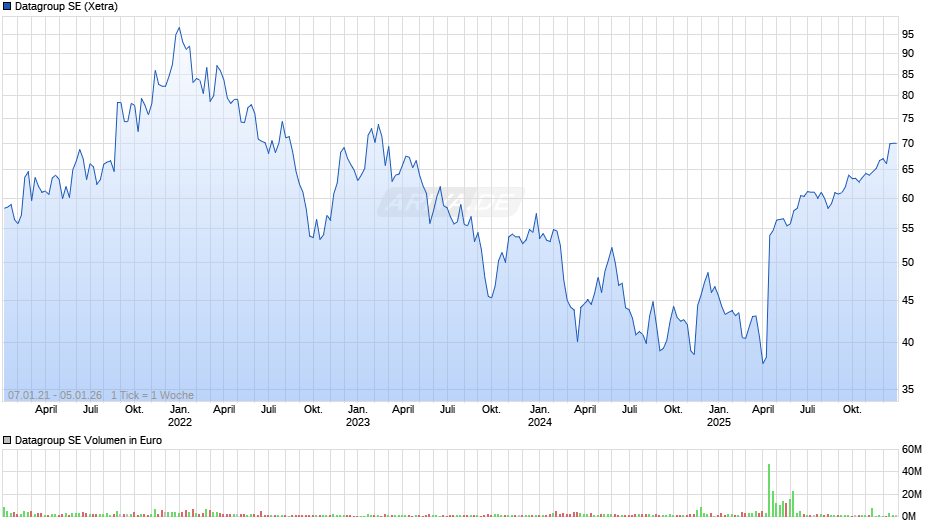Click the price low near 37 in April 2025
The image size is (940, 526).
click(x=763, y=363)
